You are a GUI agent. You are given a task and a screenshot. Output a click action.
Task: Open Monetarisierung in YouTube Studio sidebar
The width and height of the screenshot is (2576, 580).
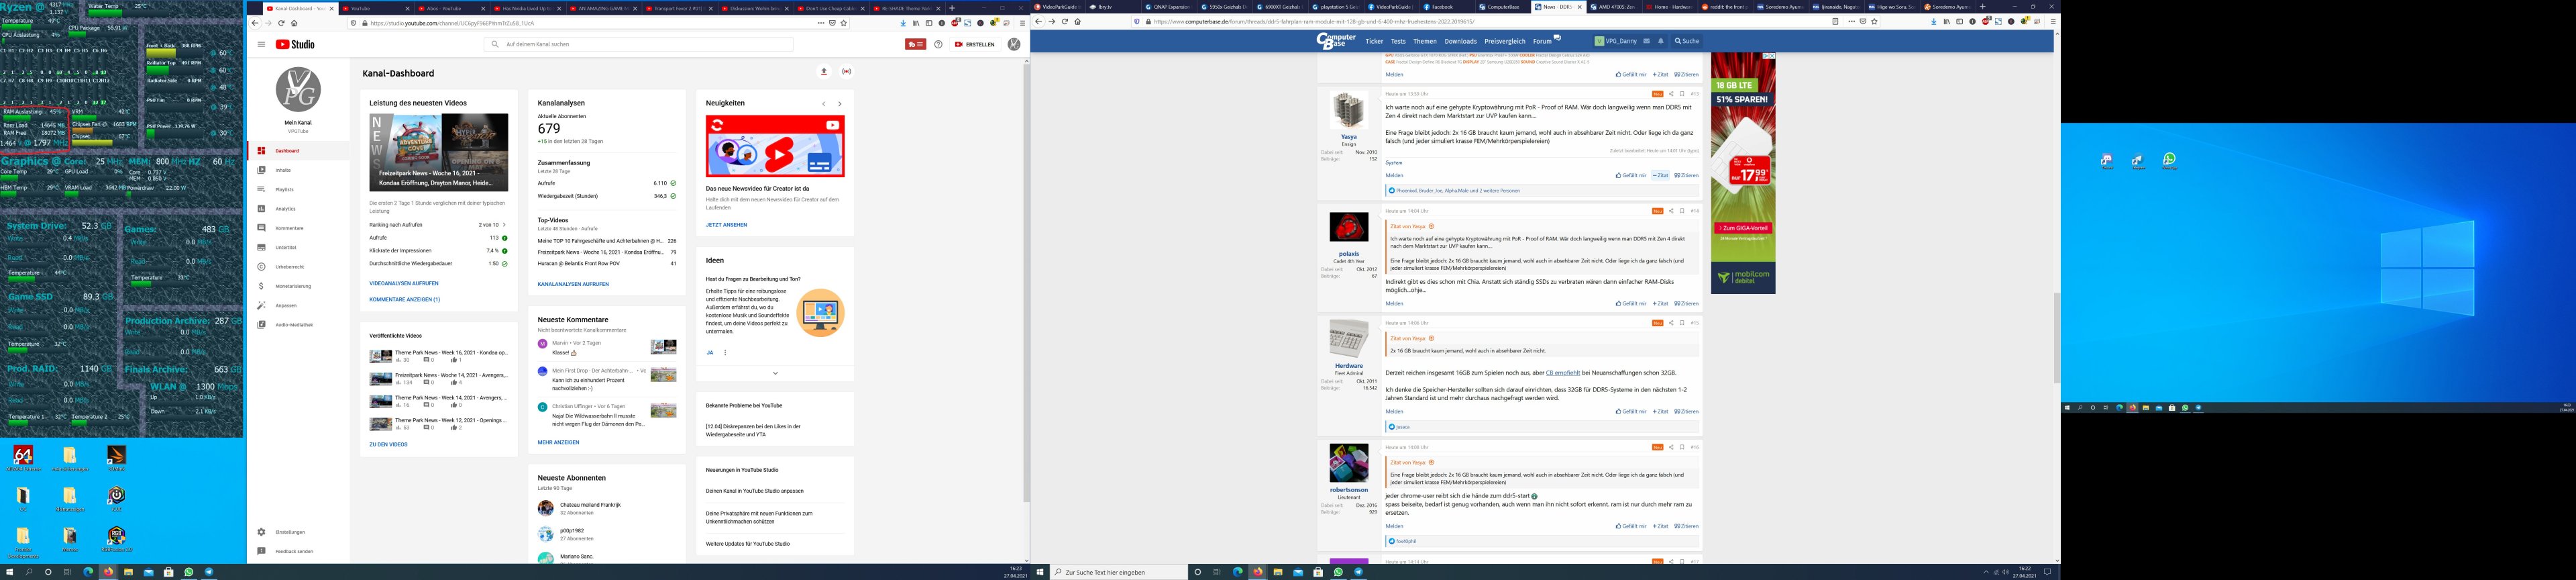298,286
